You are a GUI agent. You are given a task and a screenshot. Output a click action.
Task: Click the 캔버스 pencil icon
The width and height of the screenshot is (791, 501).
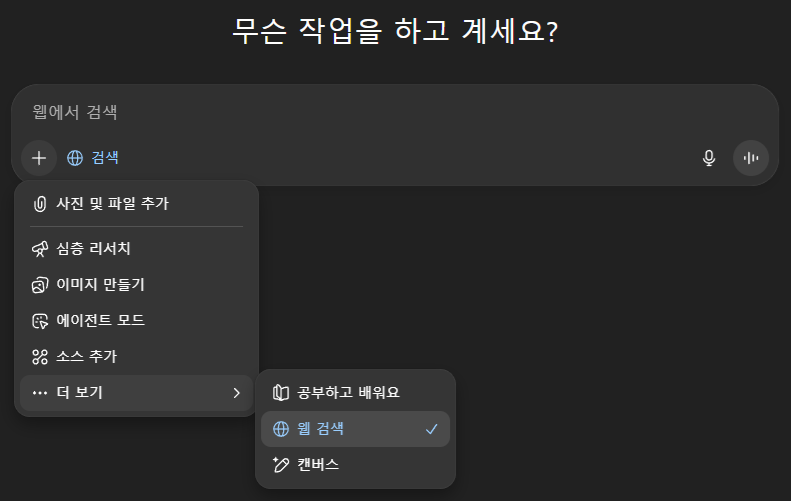[281, 465]
